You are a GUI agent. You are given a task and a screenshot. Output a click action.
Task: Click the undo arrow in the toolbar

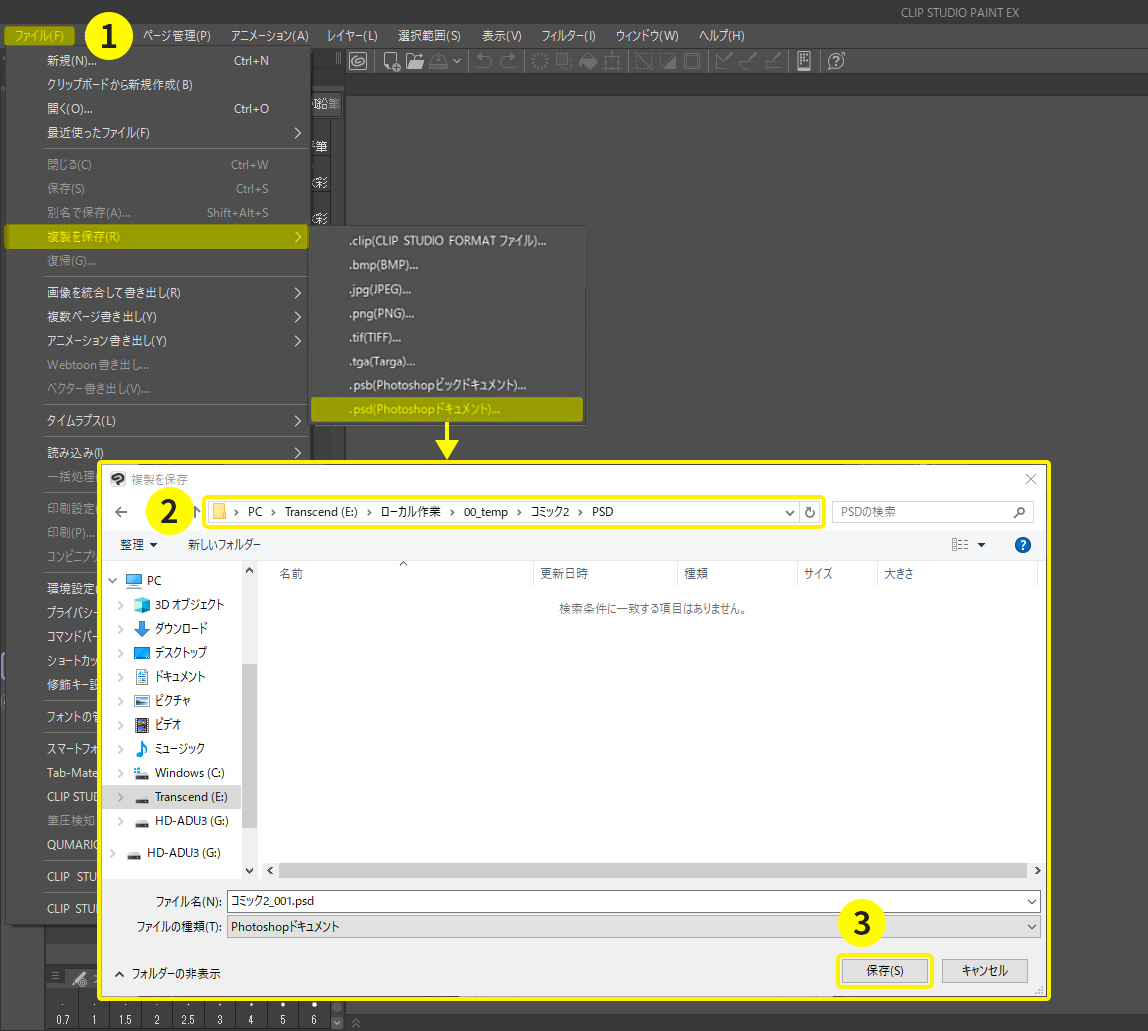pos(484,62)
